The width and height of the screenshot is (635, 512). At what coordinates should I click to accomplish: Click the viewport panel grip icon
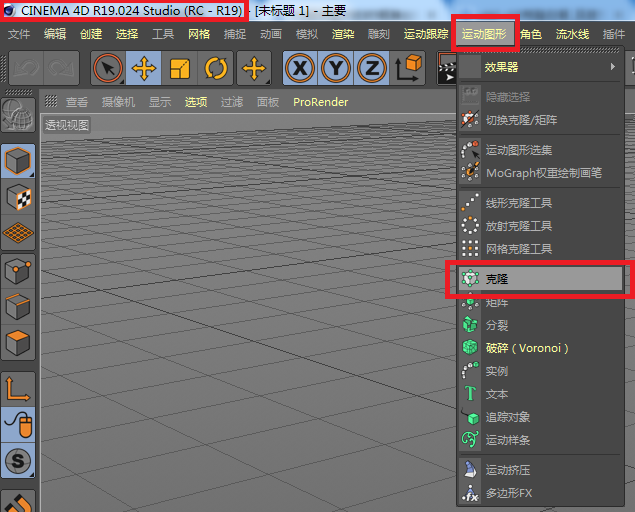pos(51,101)
